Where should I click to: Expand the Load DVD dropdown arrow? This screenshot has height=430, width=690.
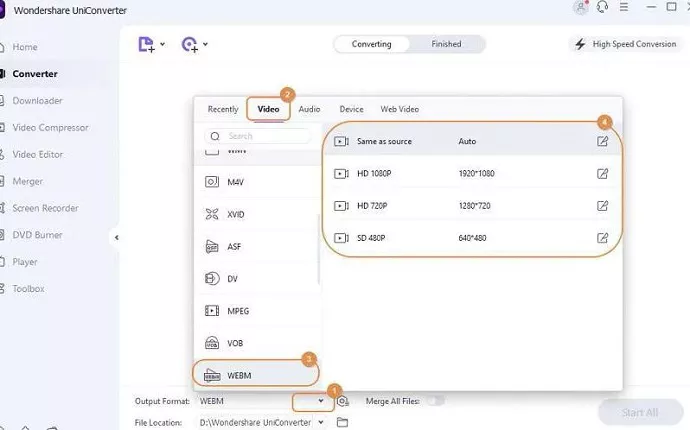point(205,44)
